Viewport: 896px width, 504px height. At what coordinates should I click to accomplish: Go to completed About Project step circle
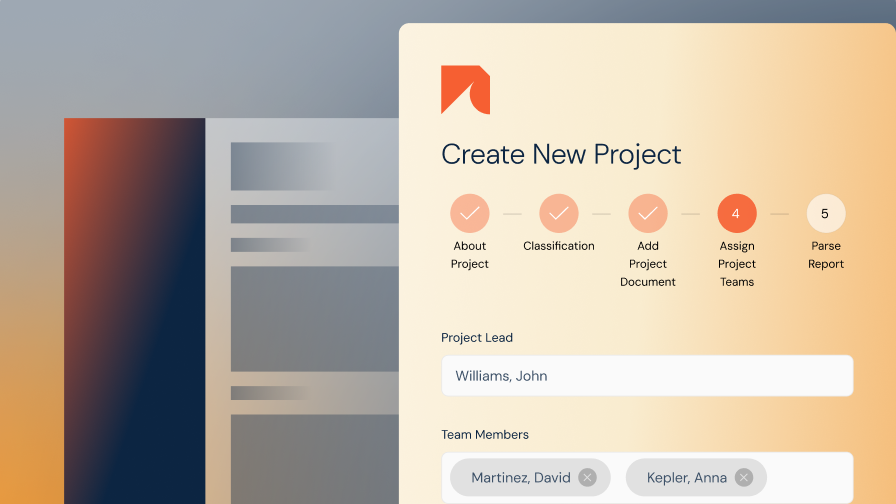point(470,213)
